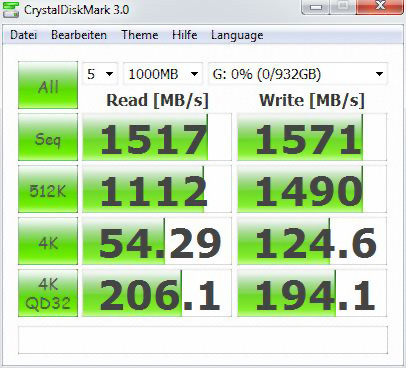Click the Write [MB/s] column header
The width and height of the screenshot is (406, 368).
(312, 100)
